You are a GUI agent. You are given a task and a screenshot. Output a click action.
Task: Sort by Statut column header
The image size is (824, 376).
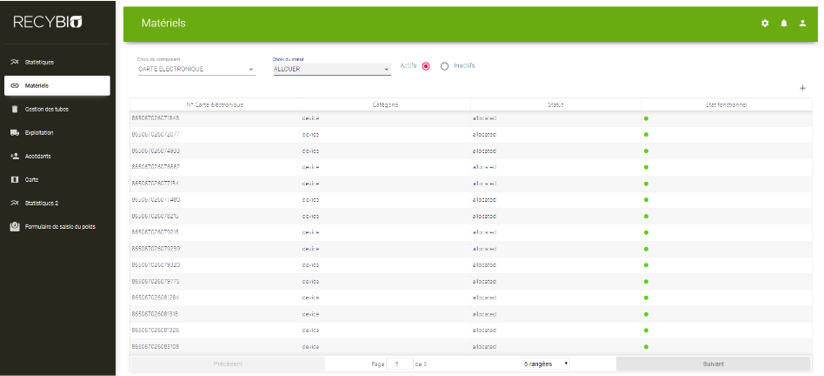pos(555,105)
